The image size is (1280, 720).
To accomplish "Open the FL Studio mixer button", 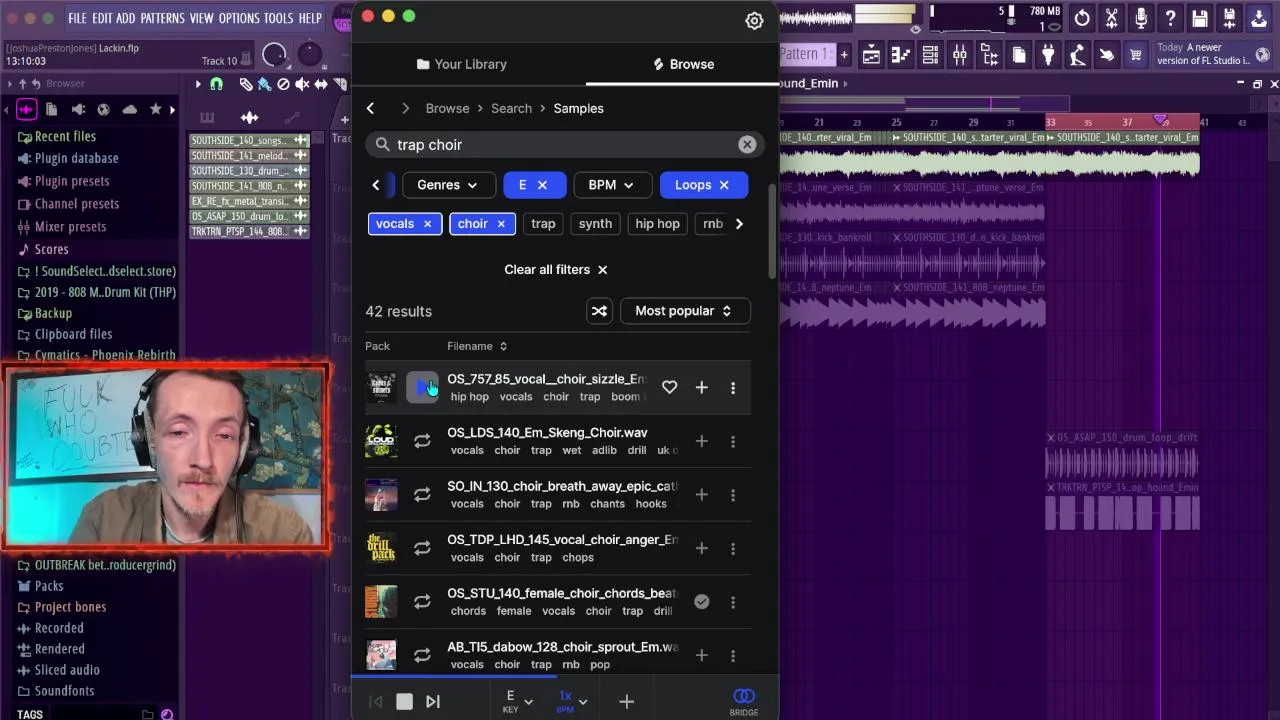I will [960, 55].
